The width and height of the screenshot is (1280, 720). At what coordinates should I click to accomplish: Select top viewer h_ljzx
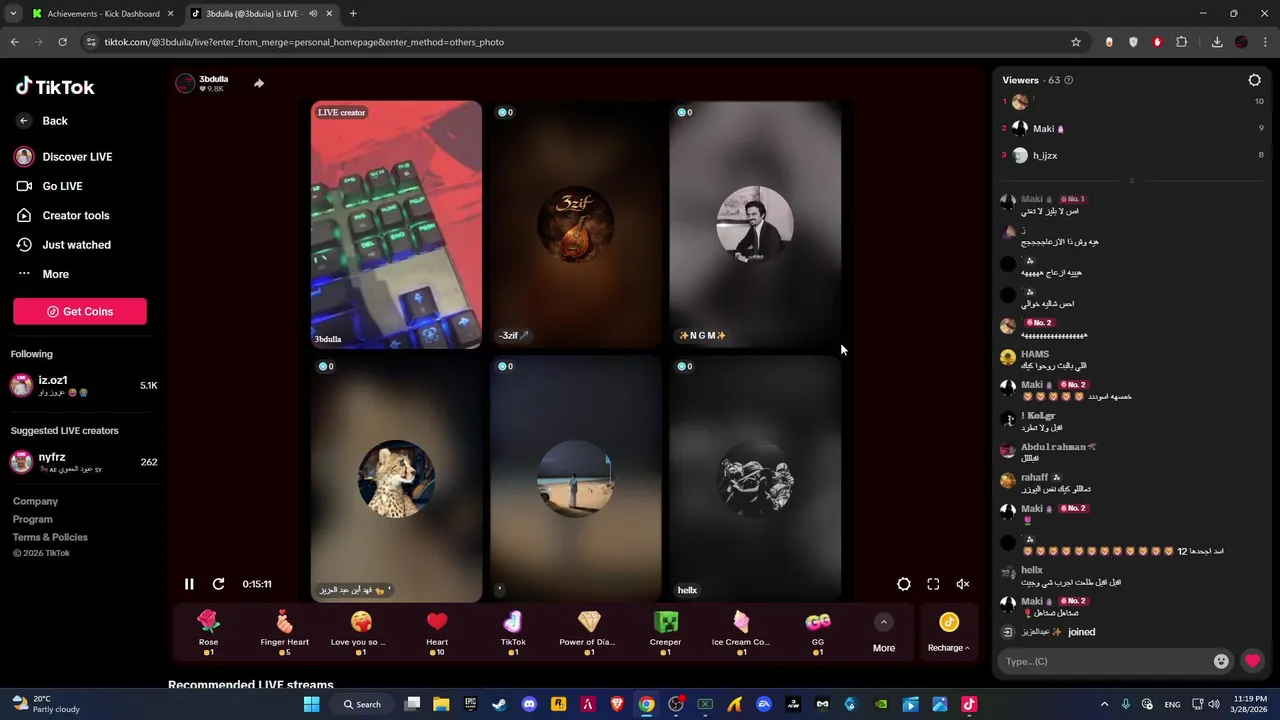[x=1045, y=156]
